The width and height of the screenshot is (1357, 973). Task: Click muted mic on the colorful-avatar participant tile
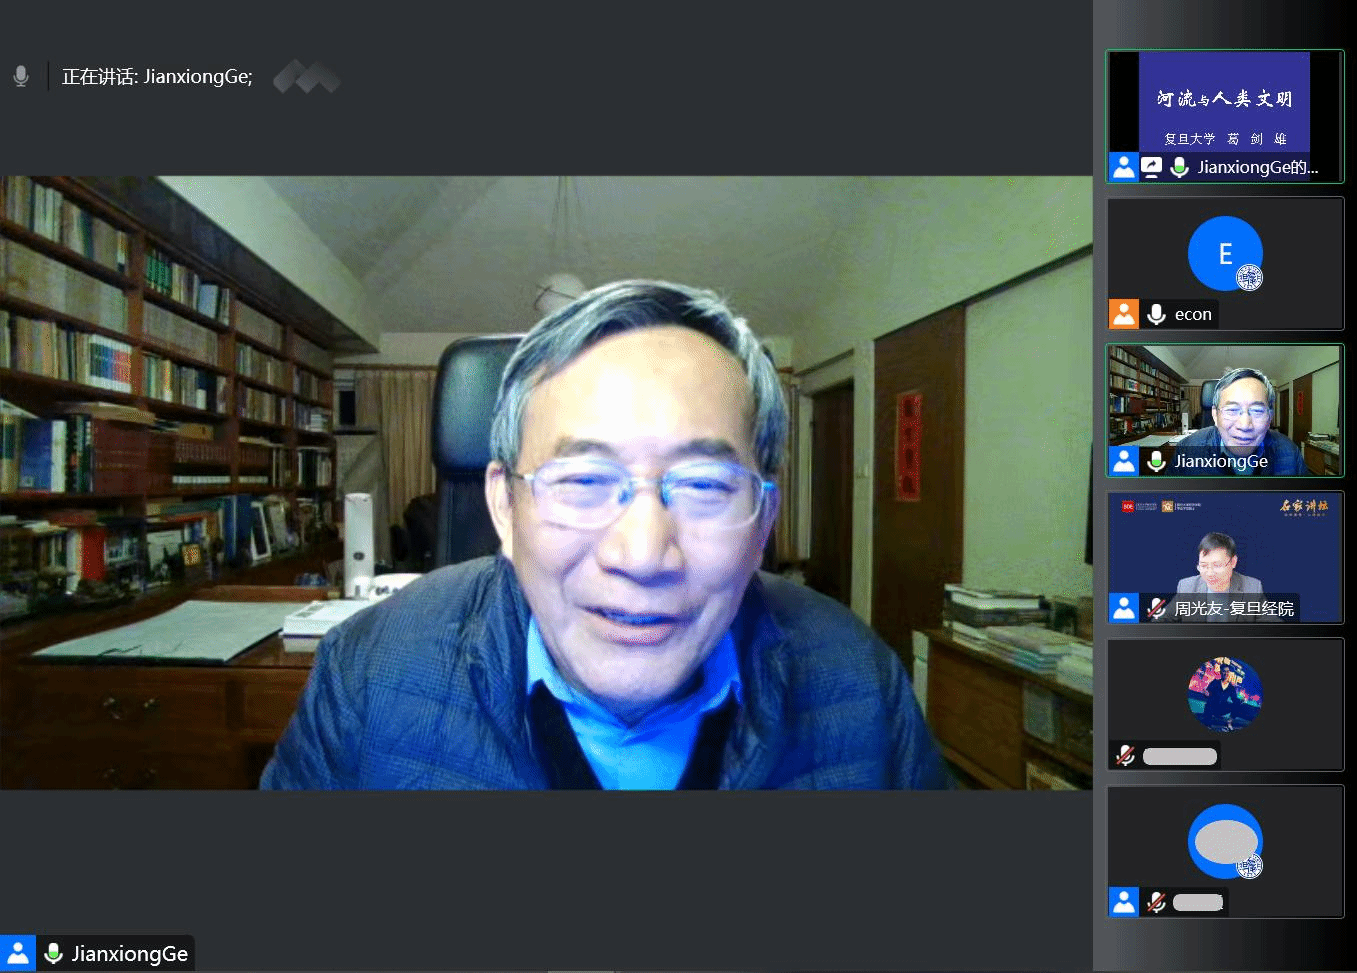(1126, 756)
